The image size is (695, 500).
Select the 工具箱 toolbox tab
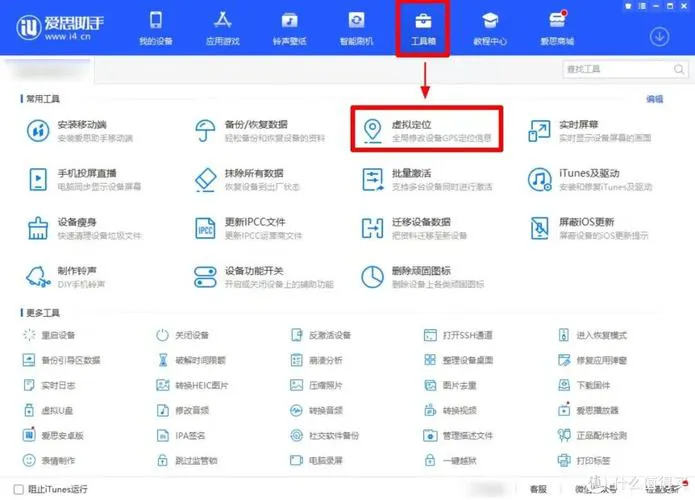pos(423,28)
